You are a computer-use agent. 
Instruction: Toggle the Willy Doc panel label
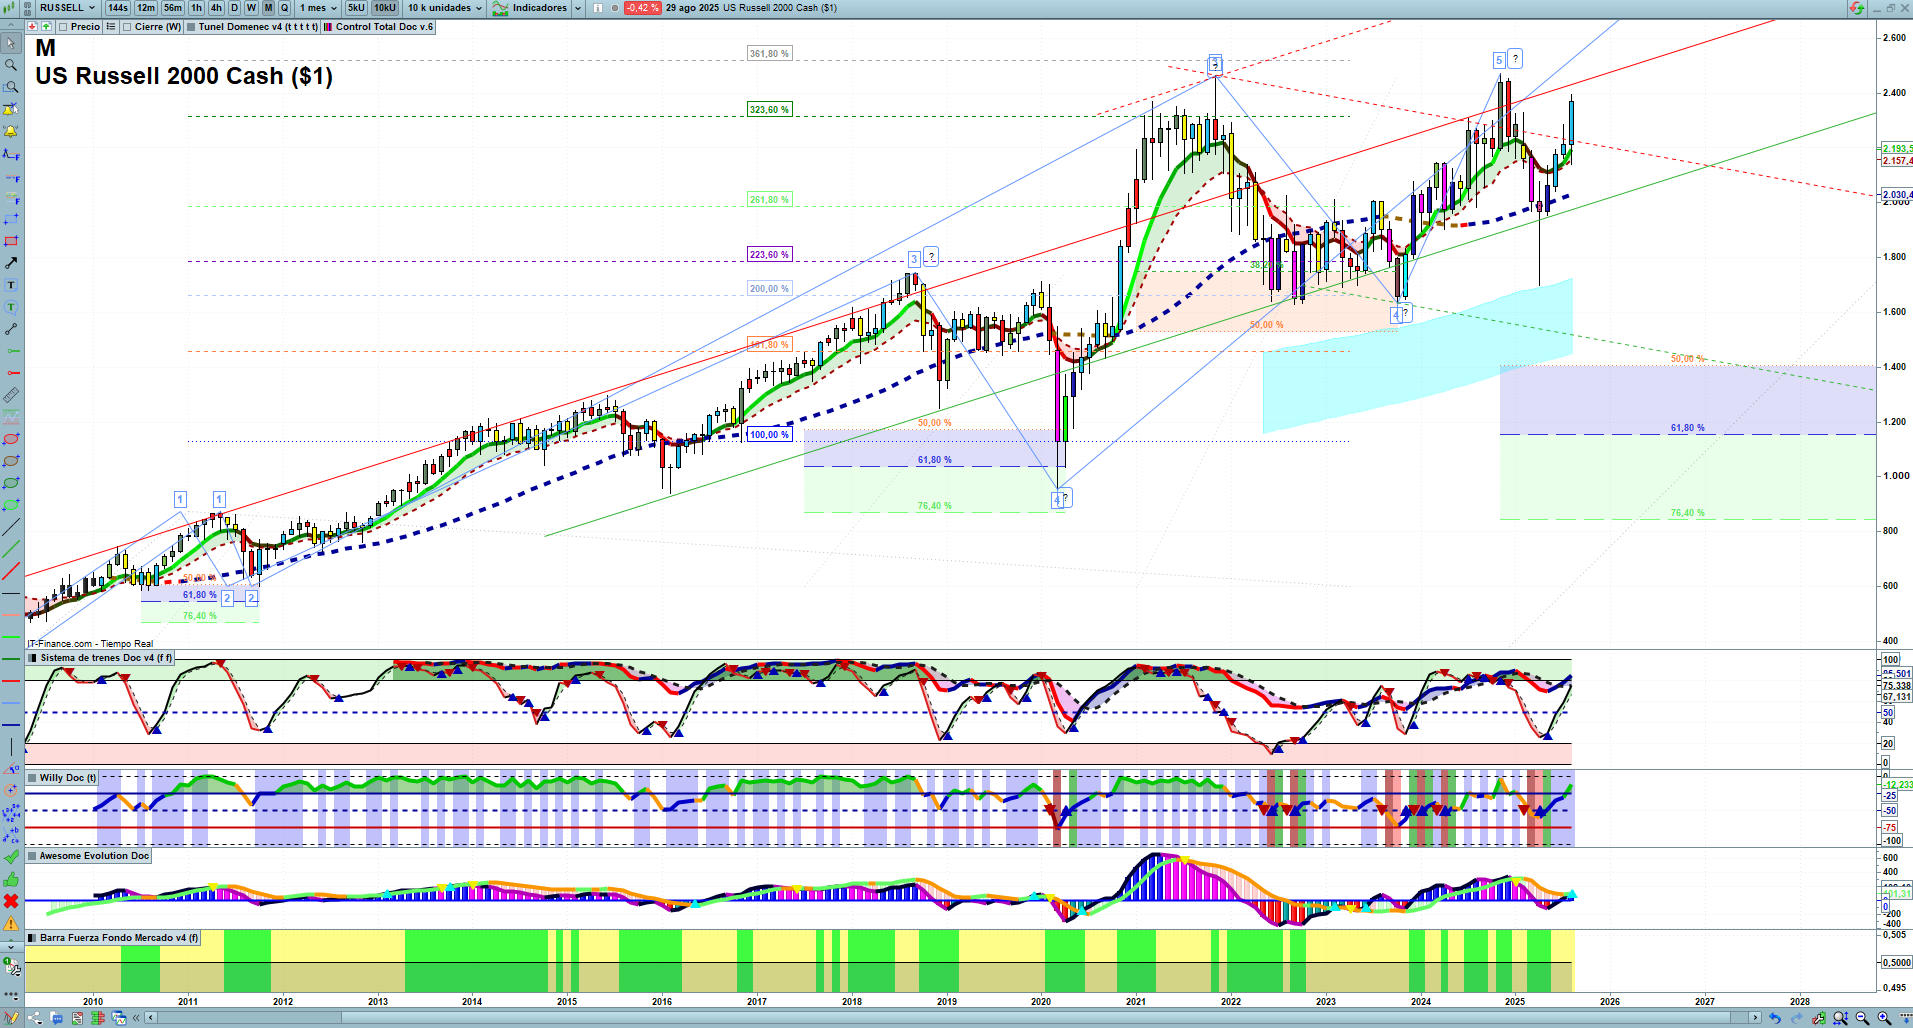coord(63,778)
